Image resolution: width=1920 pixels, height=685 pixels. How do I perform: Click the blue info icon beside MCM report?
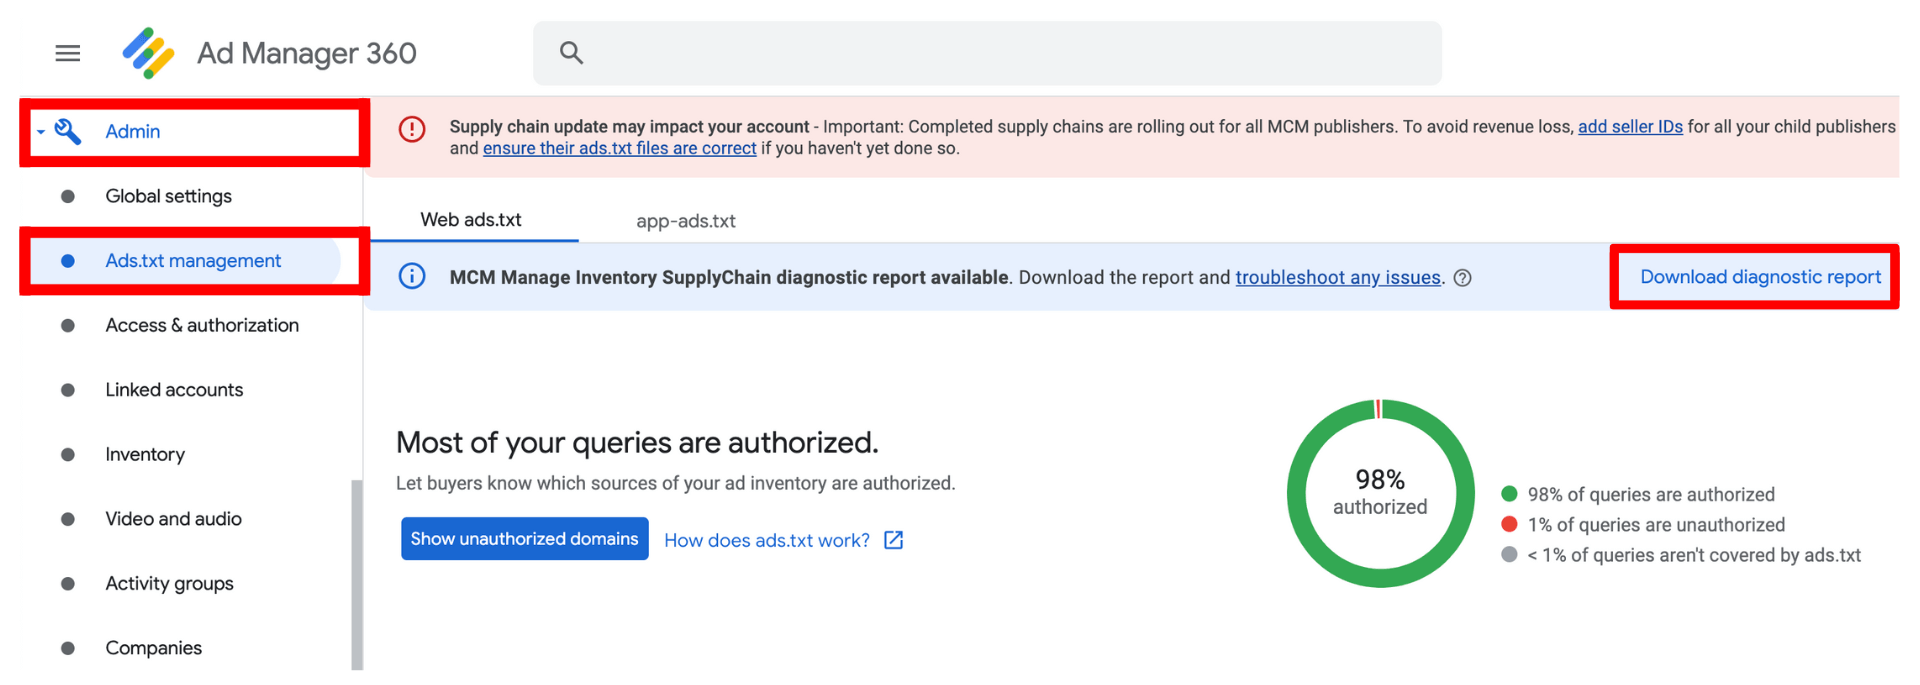click(x=412, y=277)
